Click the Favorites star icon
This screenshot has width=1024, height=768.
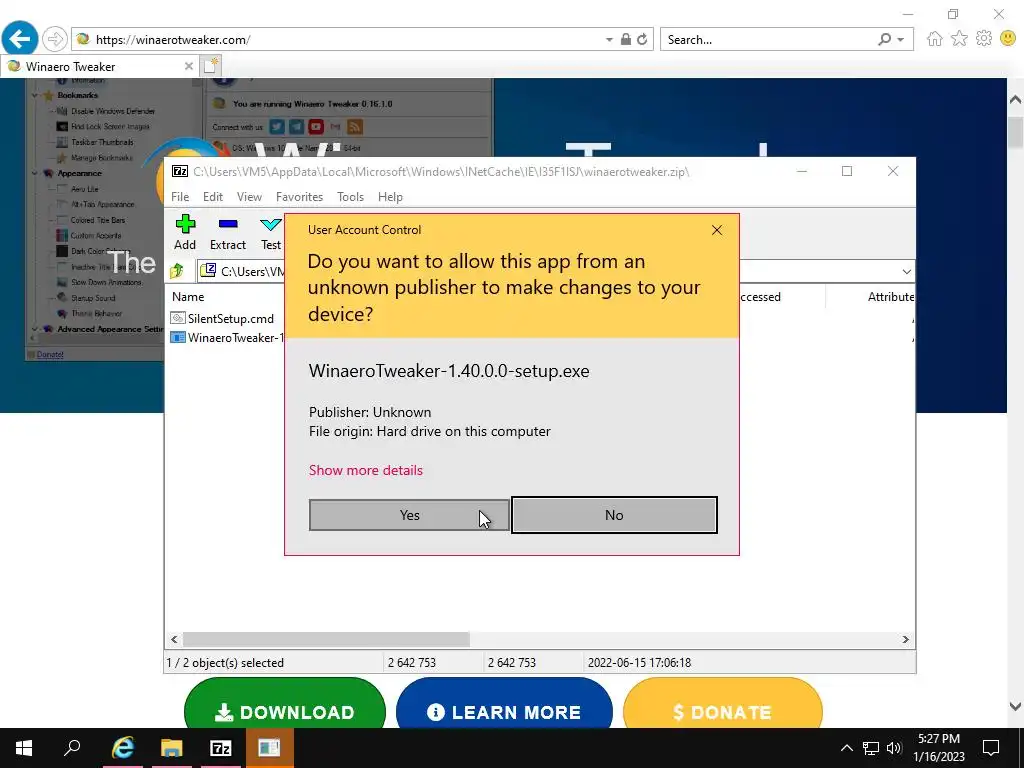(x=959, y=39)
